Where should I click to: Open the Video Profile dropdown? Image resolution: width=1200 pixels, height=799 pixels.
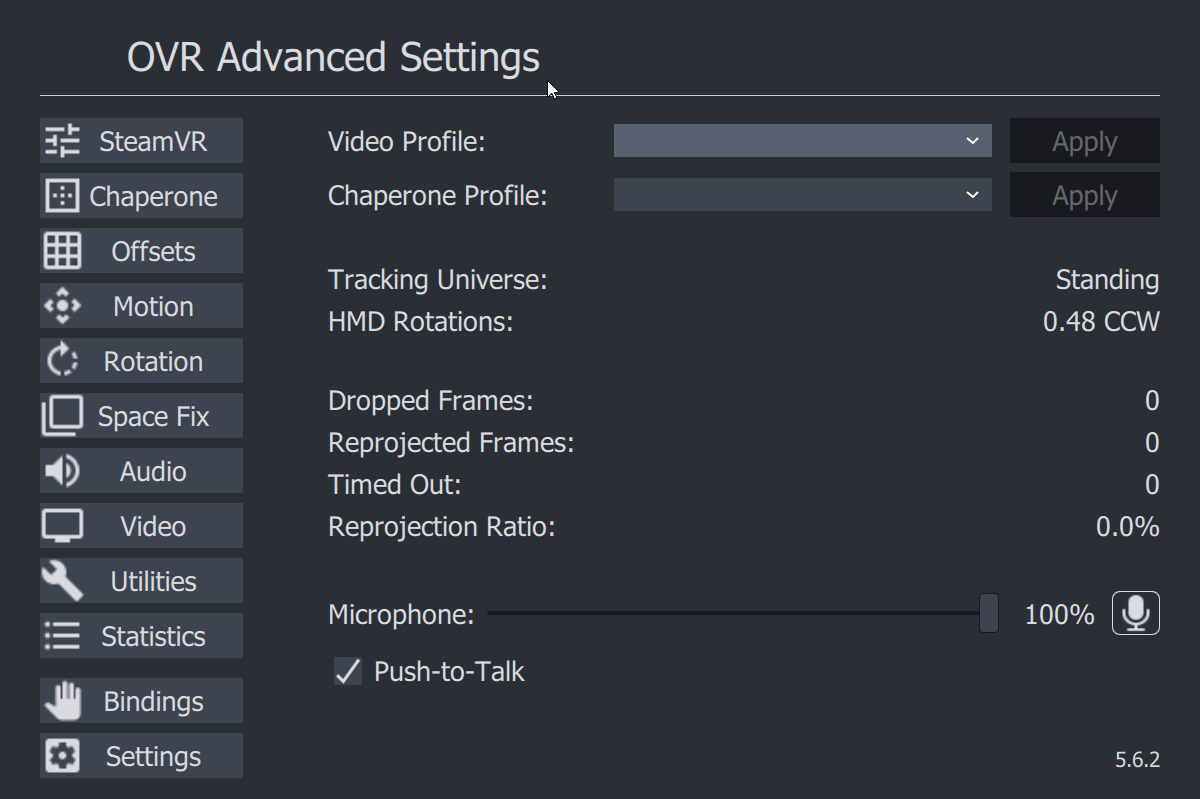coord(802,141)
